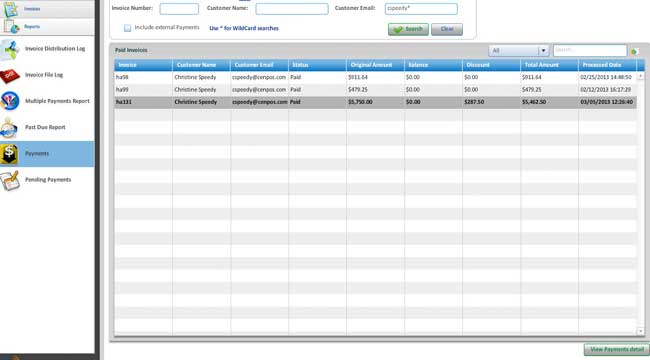Click the Invoice File Log icon
Viewport: 650px width, 360px height.
(9, 76)
